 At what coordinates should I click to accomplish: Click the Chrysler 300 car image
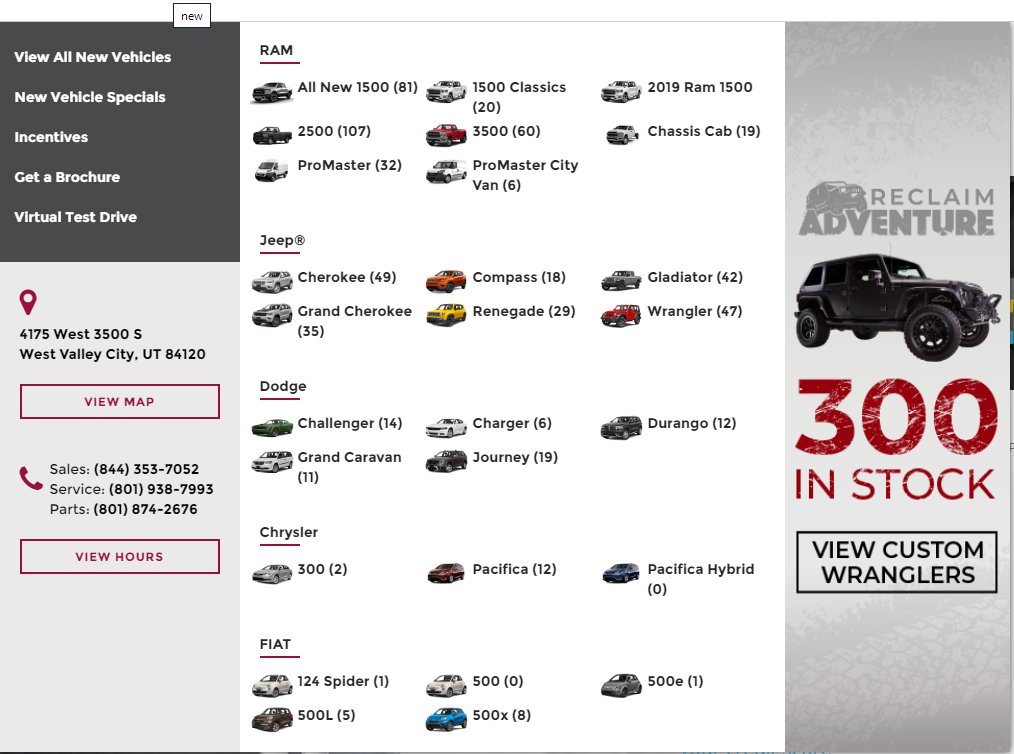(272, 574)
